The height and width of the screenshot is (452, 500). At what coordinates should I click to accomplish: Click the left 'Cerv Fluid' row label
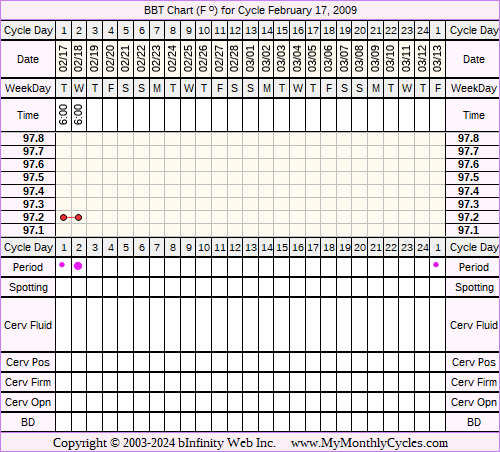coord(28,325)
